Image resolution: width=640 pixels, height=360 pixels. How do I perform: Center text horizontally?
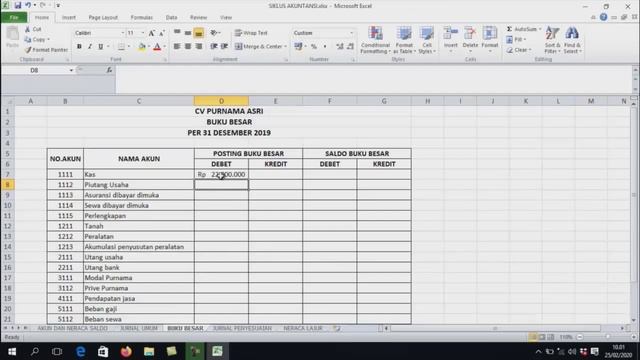click(188, 47)
